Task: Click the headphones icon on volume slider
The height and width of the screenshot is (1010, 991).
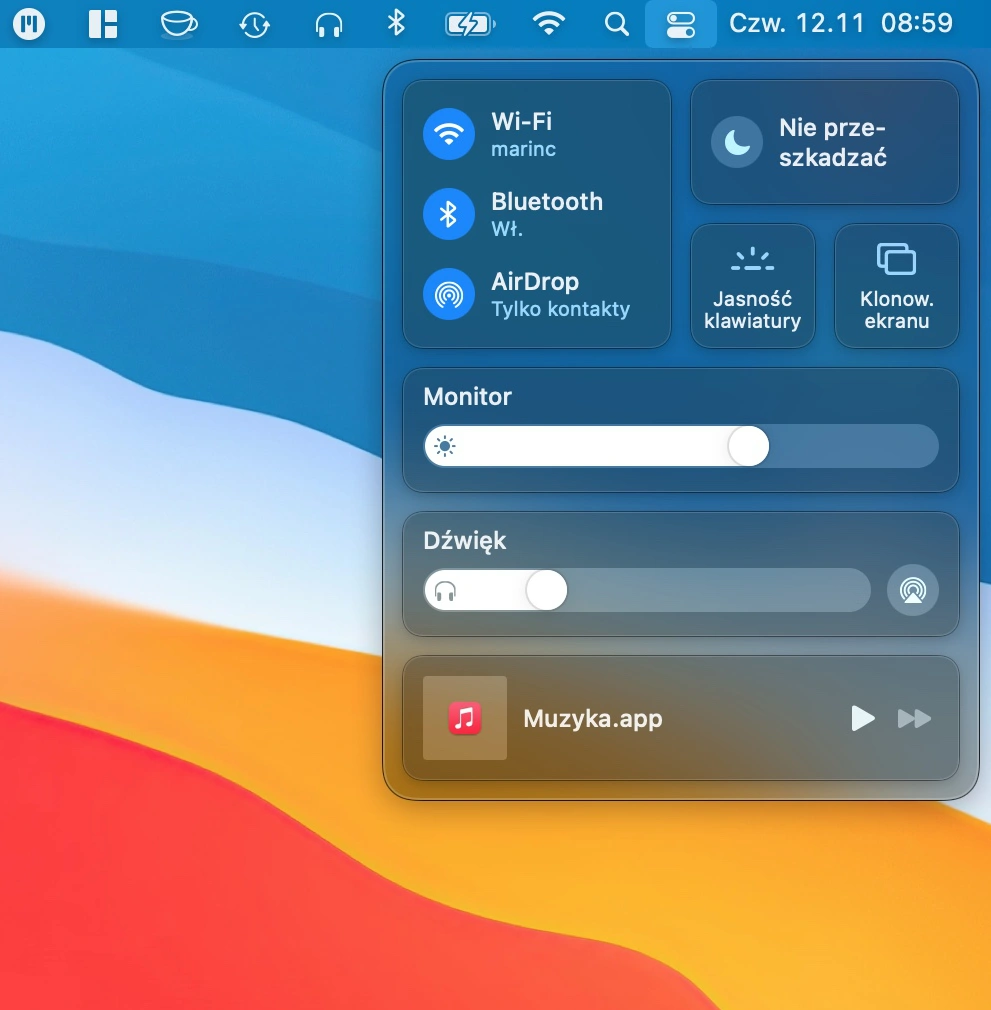Action: click(x=445, y=590)
